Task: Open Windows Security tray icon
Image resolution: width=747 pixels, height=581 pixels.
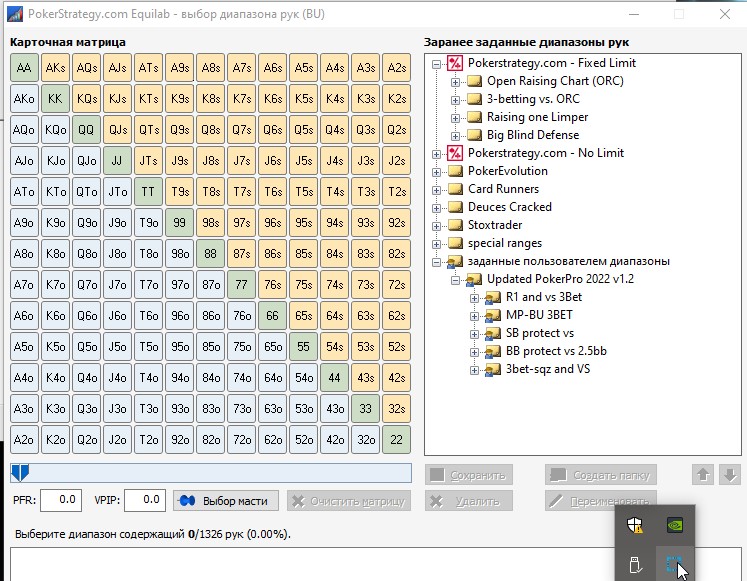Action: coord(635,525)
